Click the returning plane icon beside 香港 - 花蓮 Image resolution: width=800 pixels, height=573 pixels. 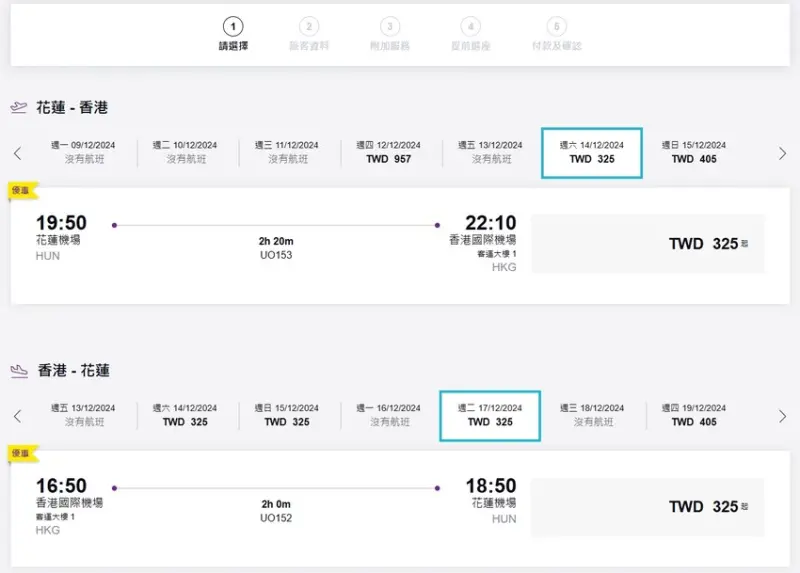pyautogui.click(x=18, y=370)
